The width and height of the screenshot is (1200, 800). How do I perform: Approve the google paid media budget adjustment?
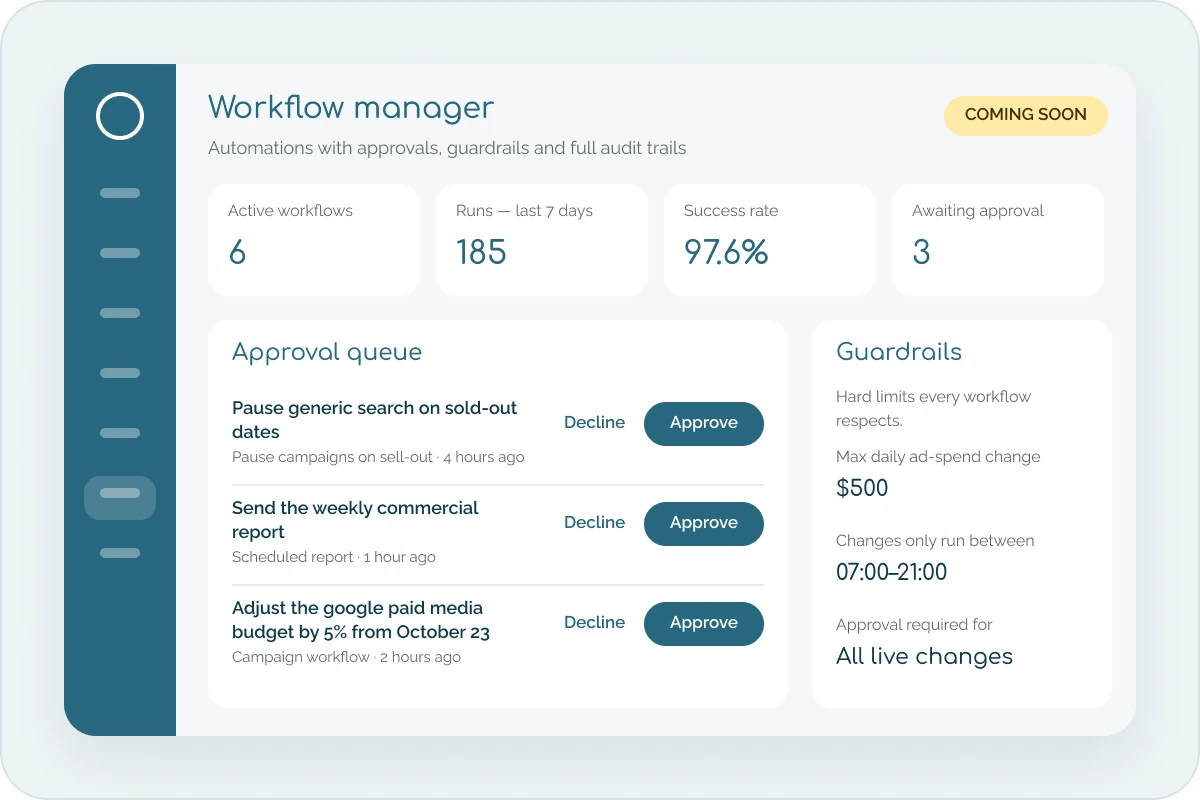[704, 623]
